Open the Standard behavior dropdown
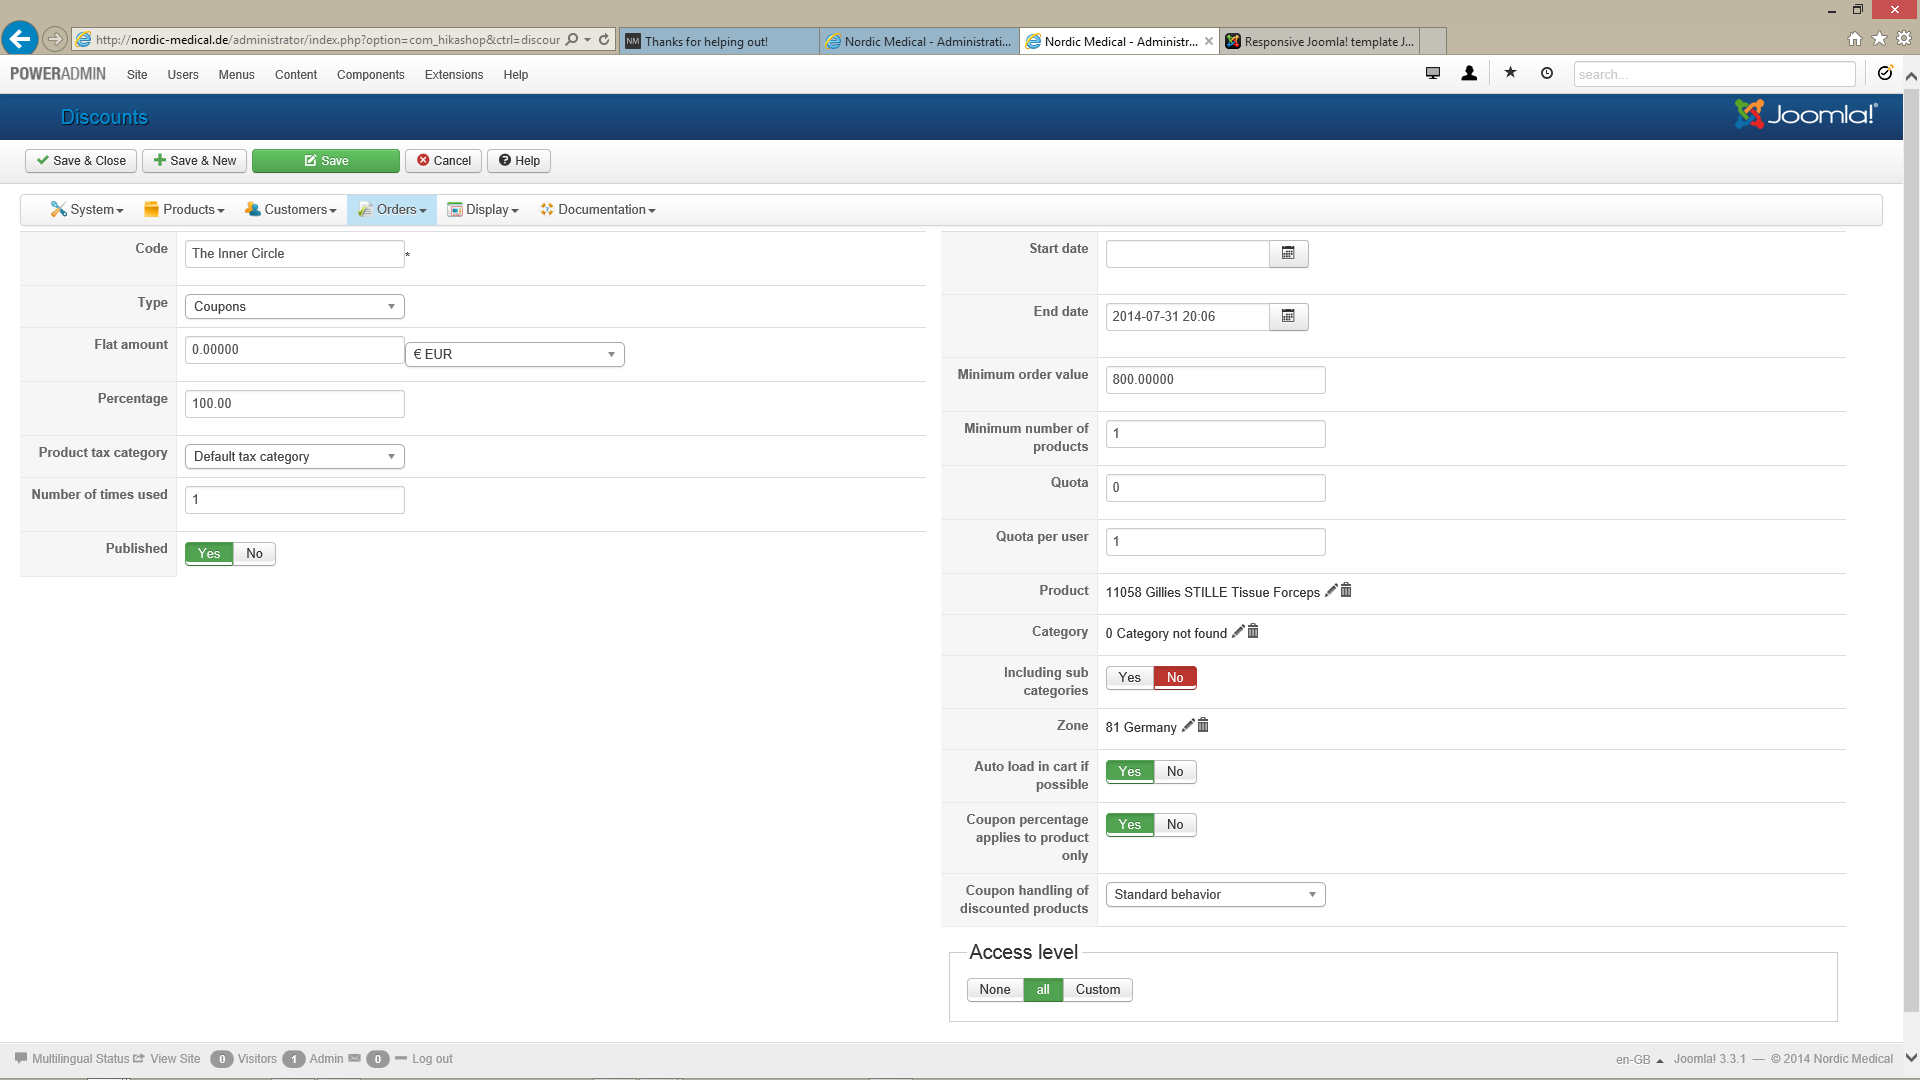The width and height of the screenshot is (1920, 1080). tap(1215, 894)
